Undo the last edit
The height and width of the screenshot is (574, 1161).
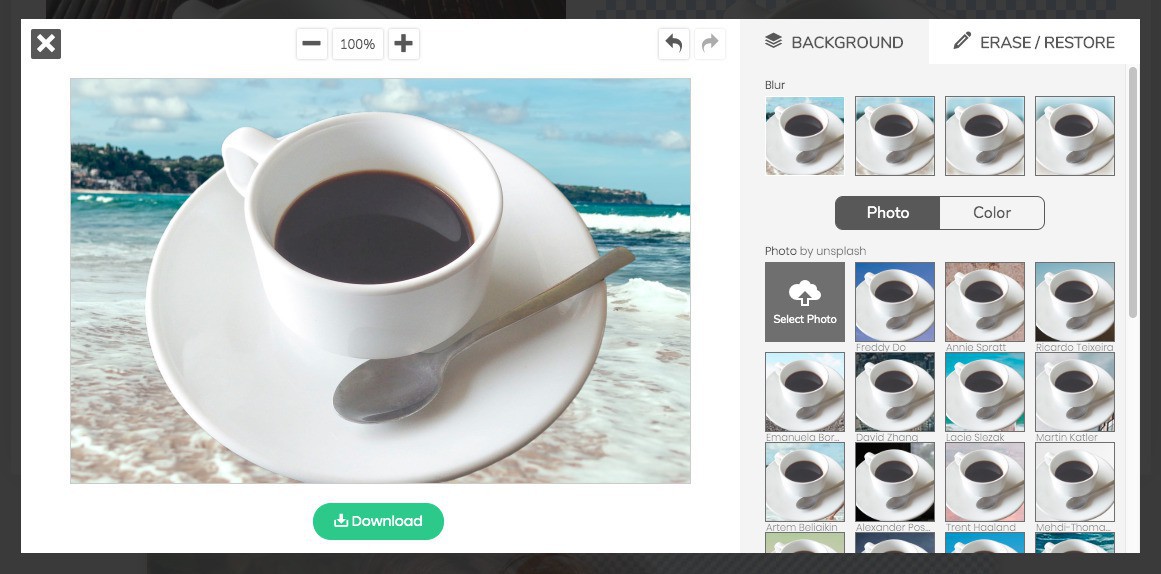coord(674,44)
